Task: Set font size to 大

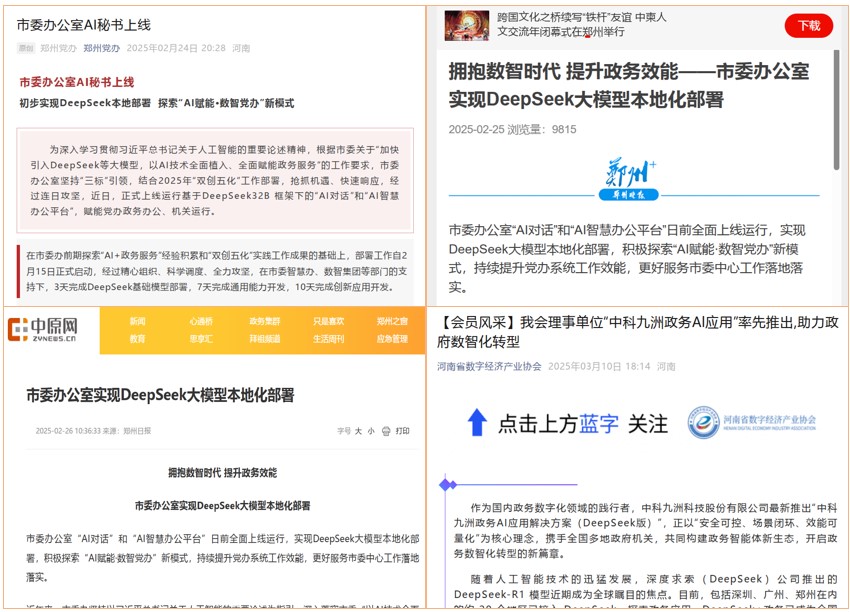Action: click(358, 431)
